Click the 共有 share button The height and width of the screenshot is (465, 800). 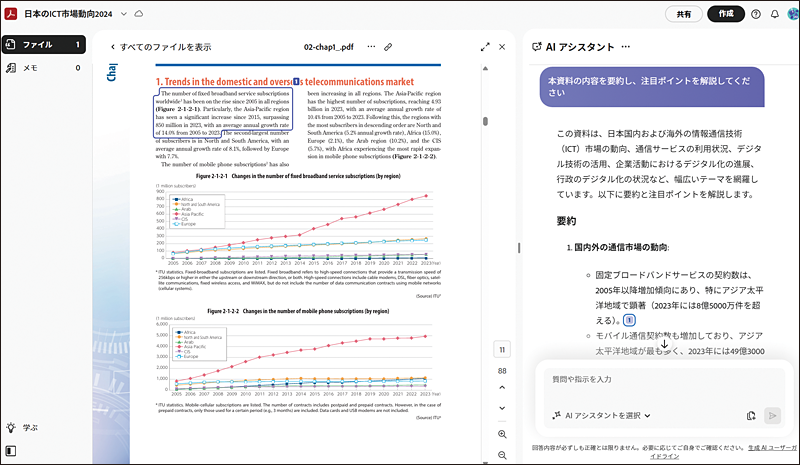point(683,14)
